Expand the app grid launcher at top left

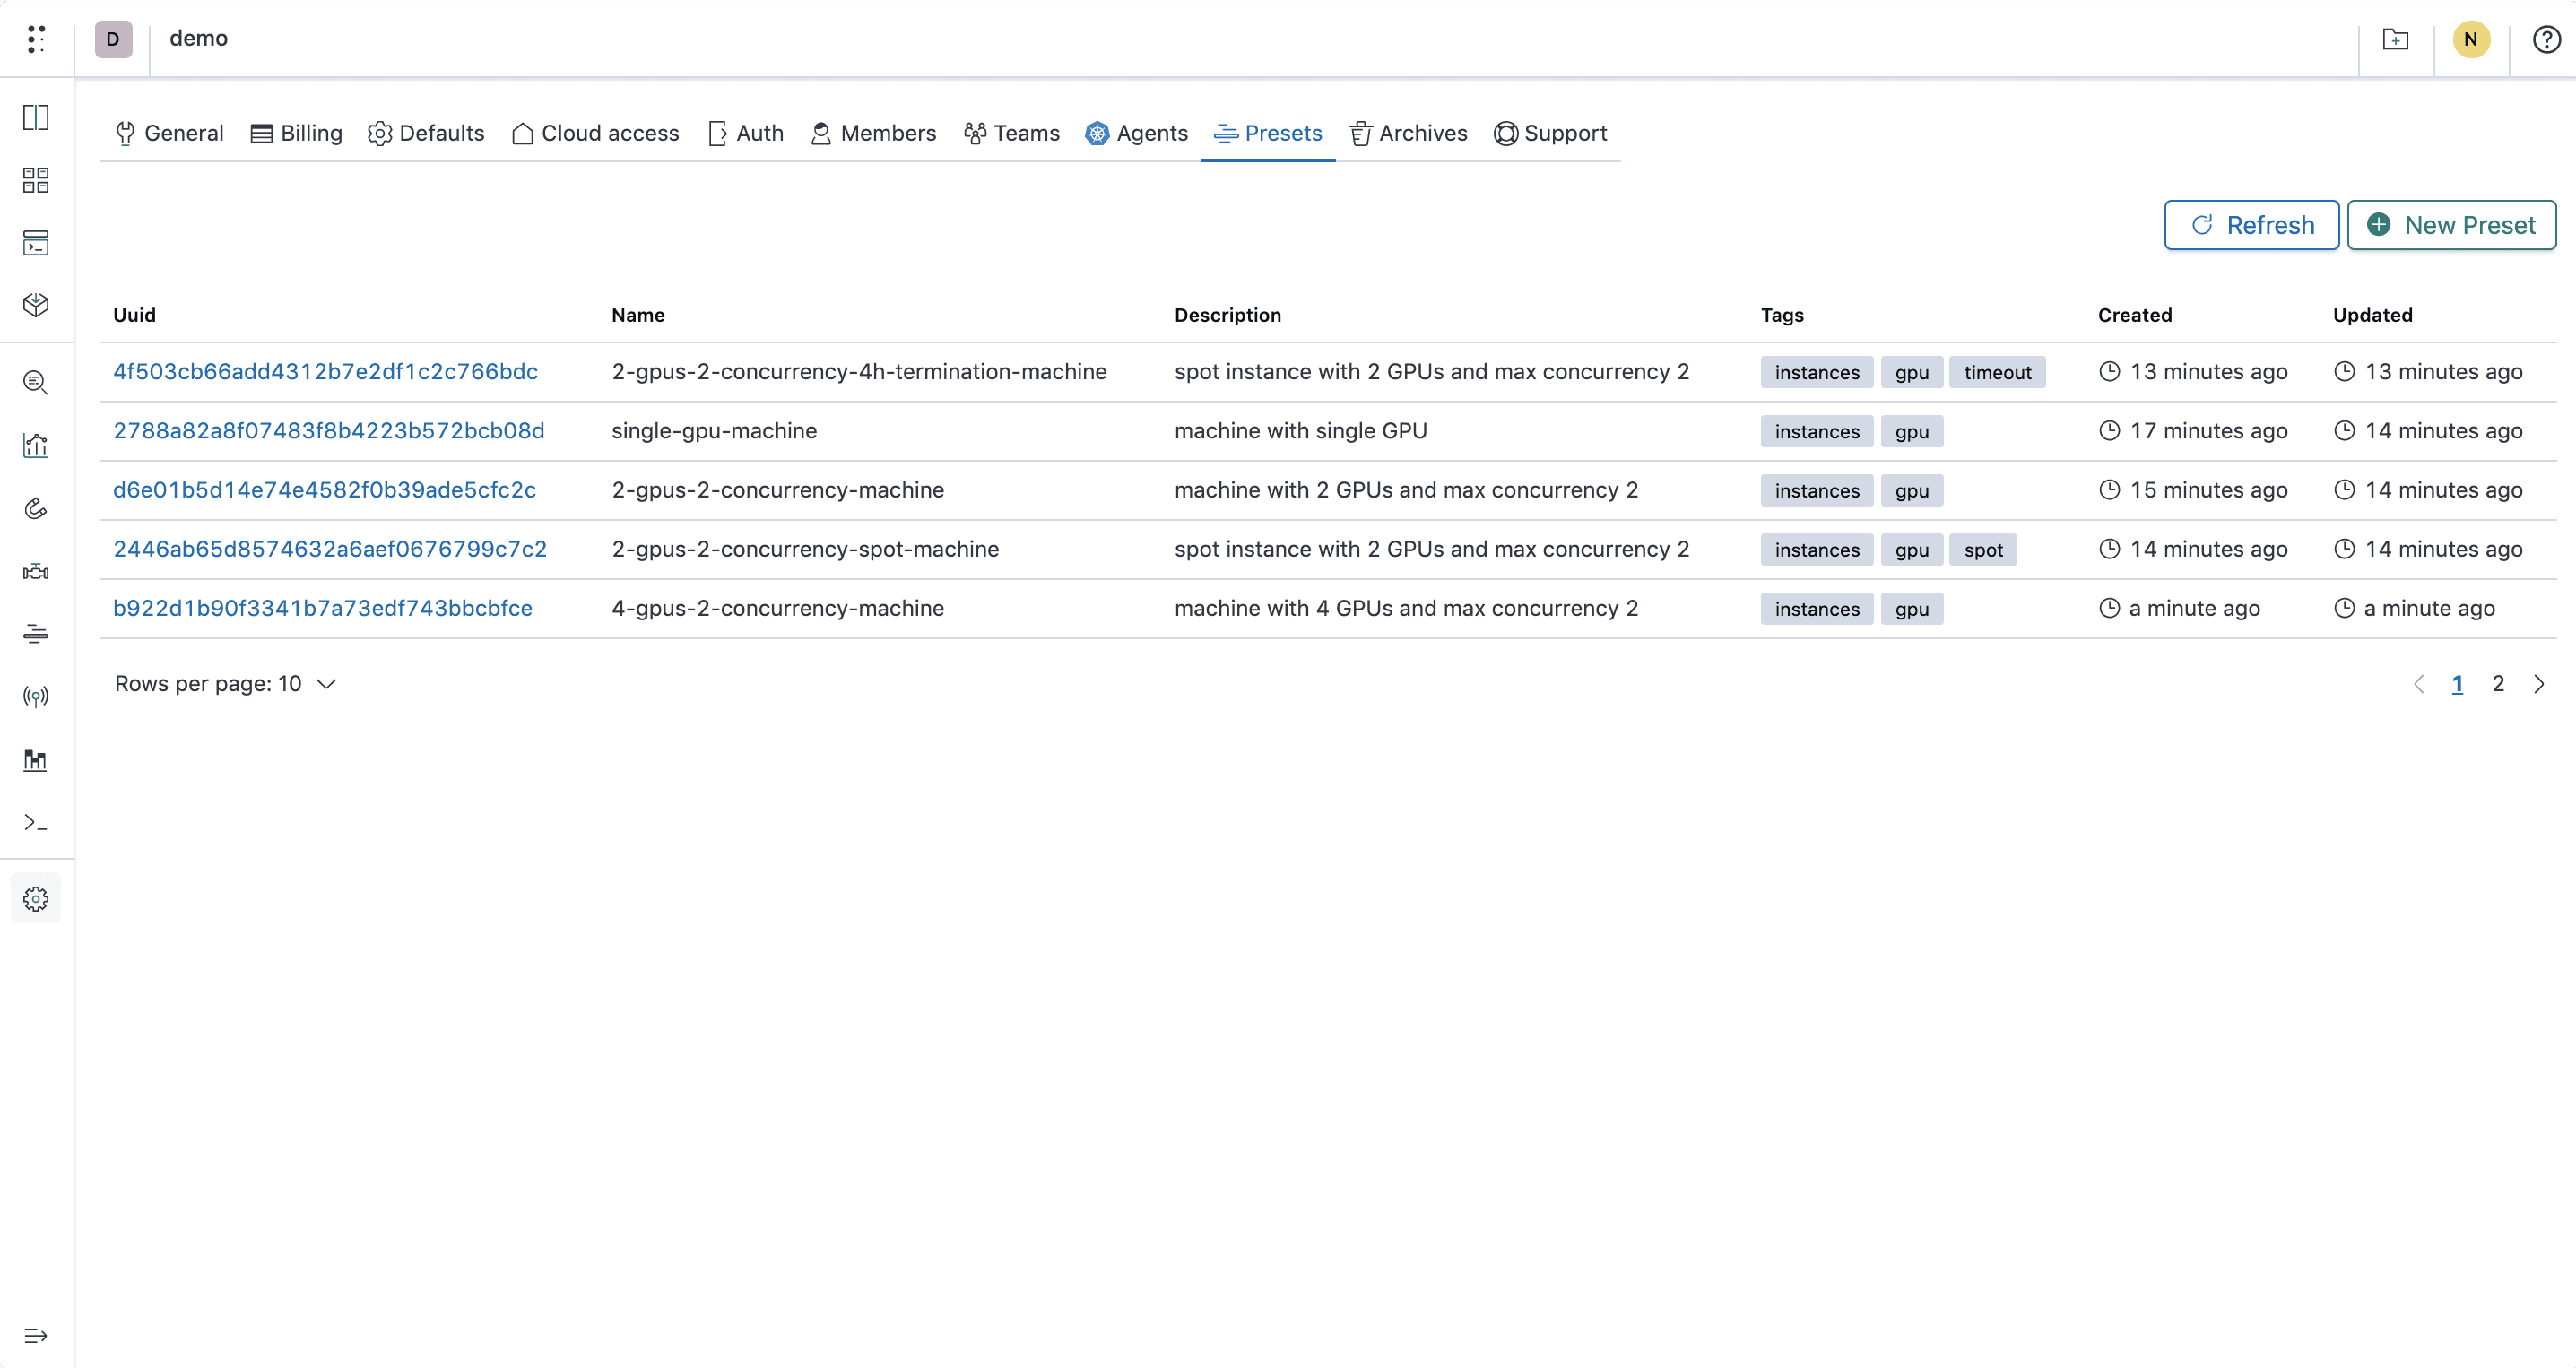(x=36, y=39)
